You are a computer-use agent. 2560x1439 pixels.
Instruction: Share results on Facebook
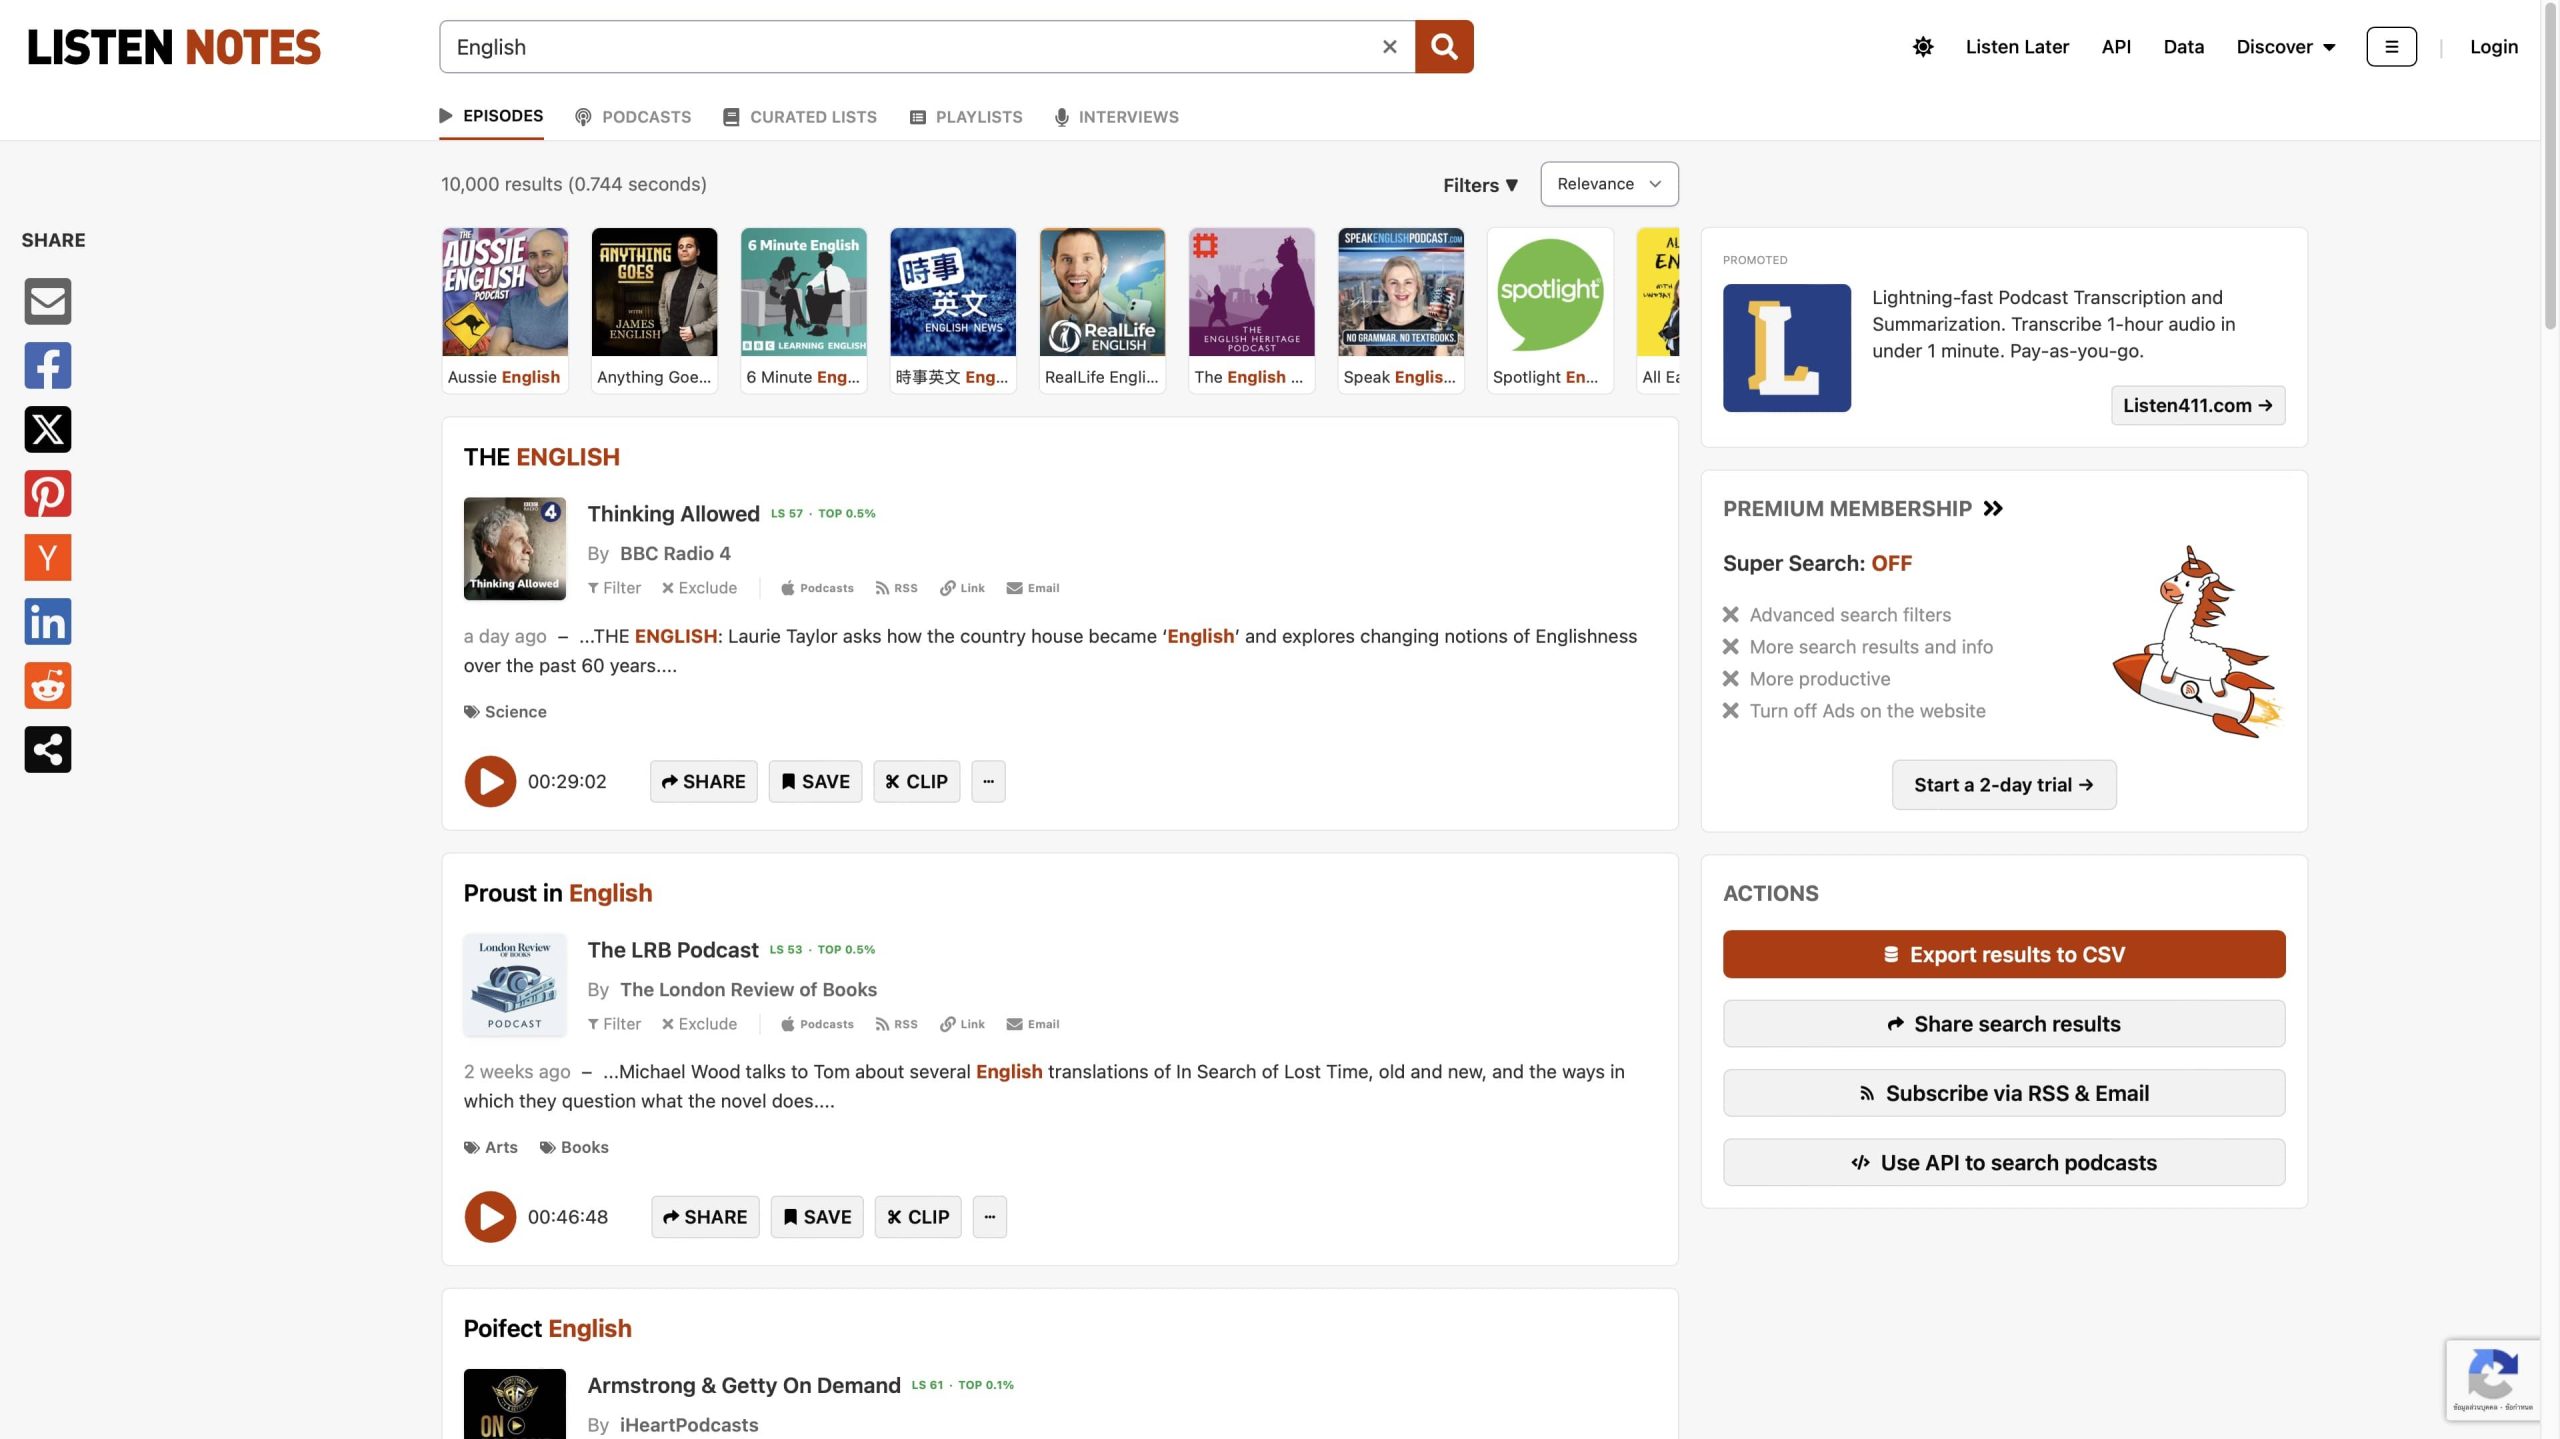pos(47,365)
